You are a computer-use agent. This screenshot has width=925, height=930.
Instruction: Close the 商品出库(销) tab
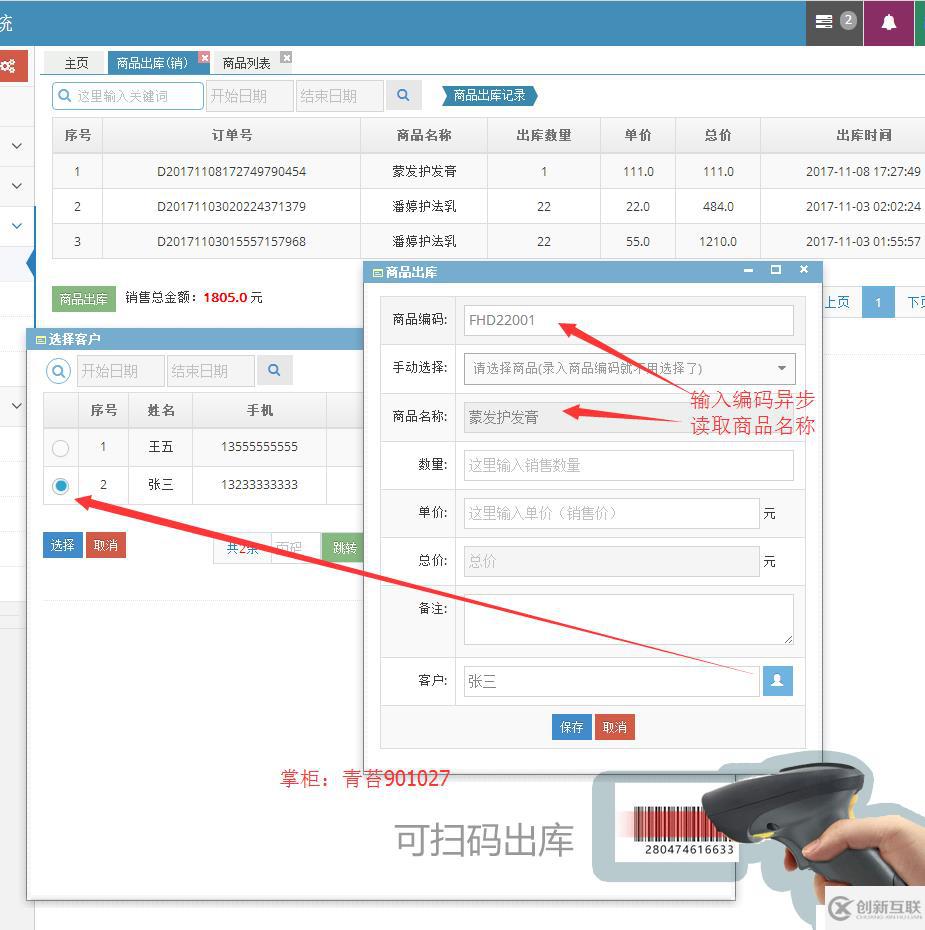tap(204, 57)
